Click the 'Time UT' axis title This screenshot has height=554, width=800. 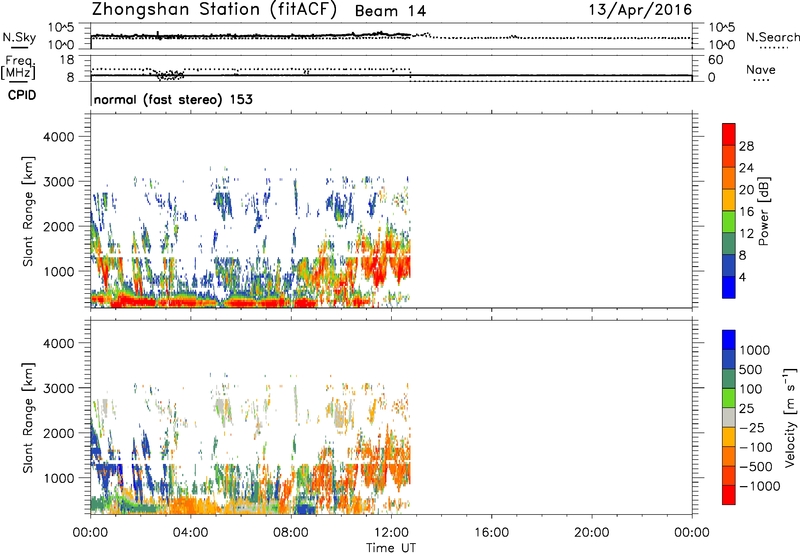click(x=391, y=548)
